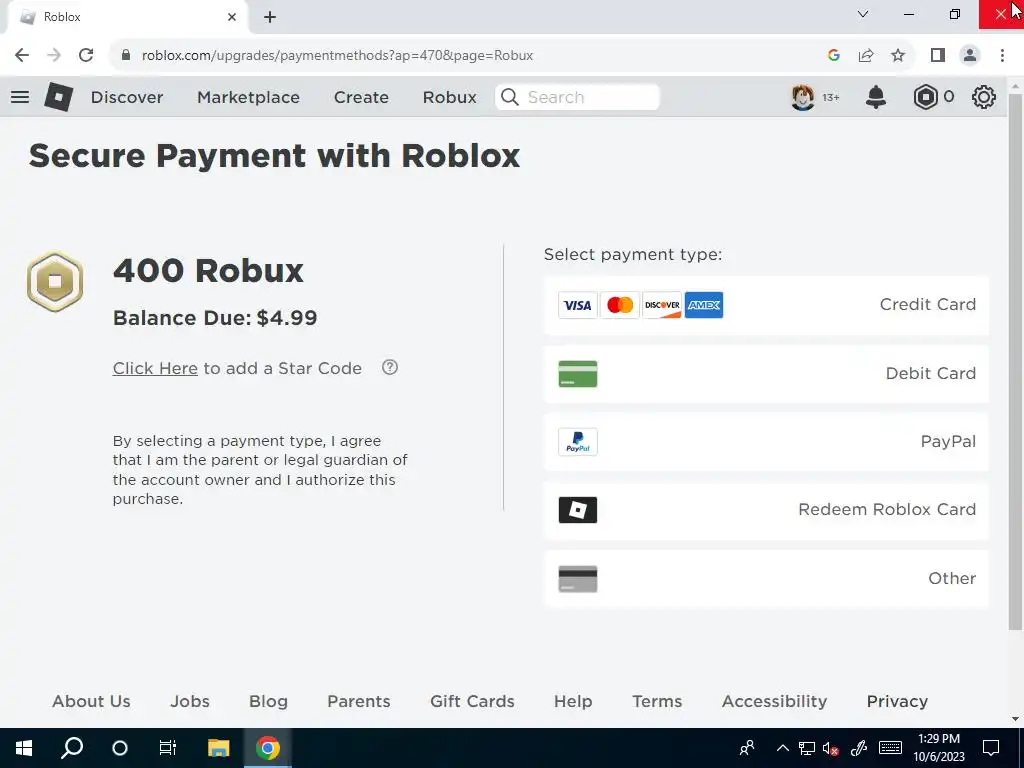Click the PayPal logo icon

pos(577,442)
